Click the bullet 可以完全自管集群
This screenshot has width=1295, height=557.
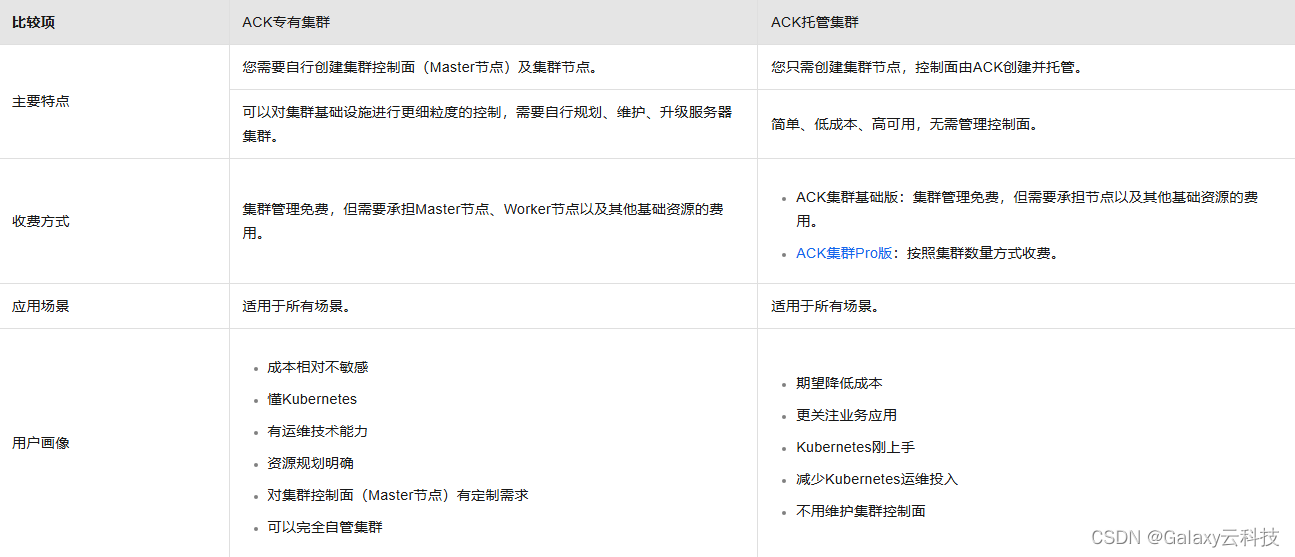coord(325,528)
